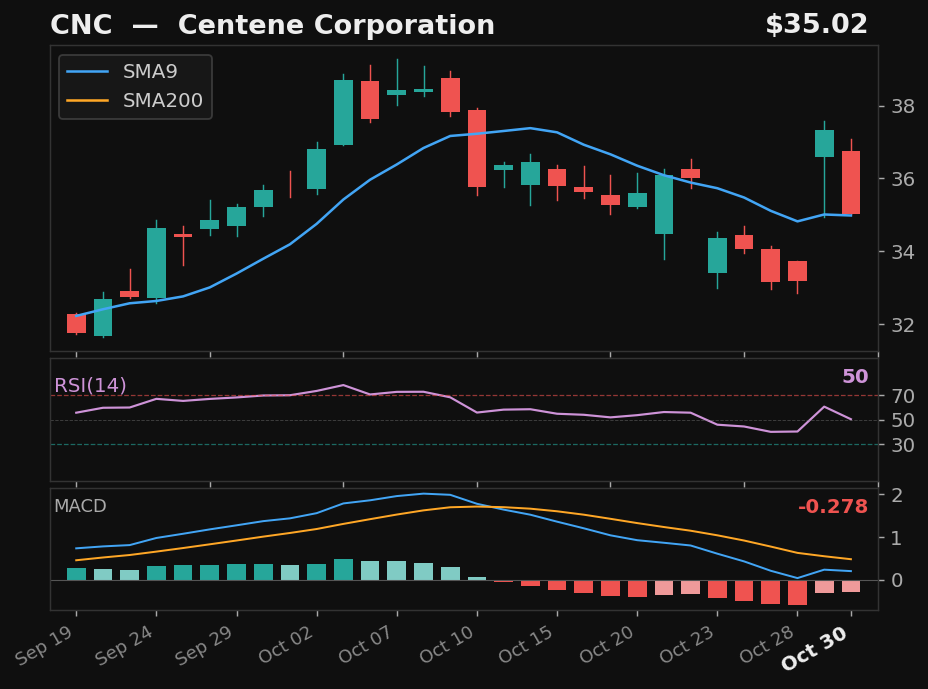Image resolution: width=928 pixels, height=689 pixels.
Task: Click the 32 price axis label
Action: click(x=903, y=325)
